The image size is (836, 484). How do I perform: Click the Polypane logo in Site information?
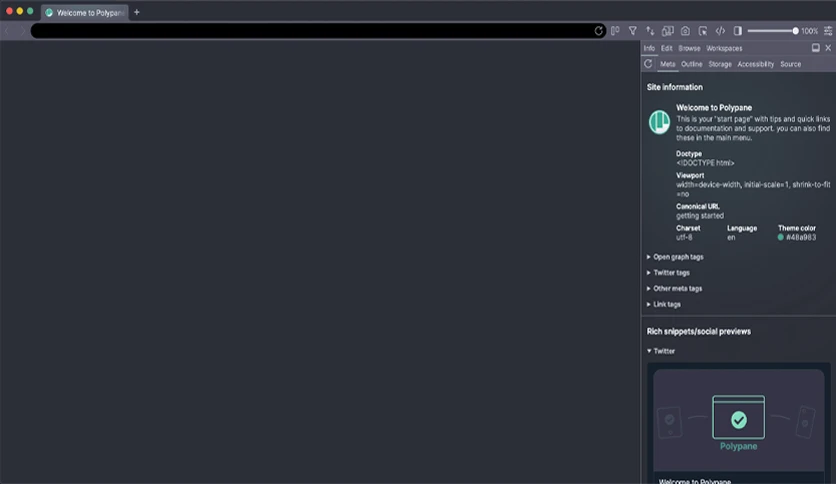click(660, 122)
